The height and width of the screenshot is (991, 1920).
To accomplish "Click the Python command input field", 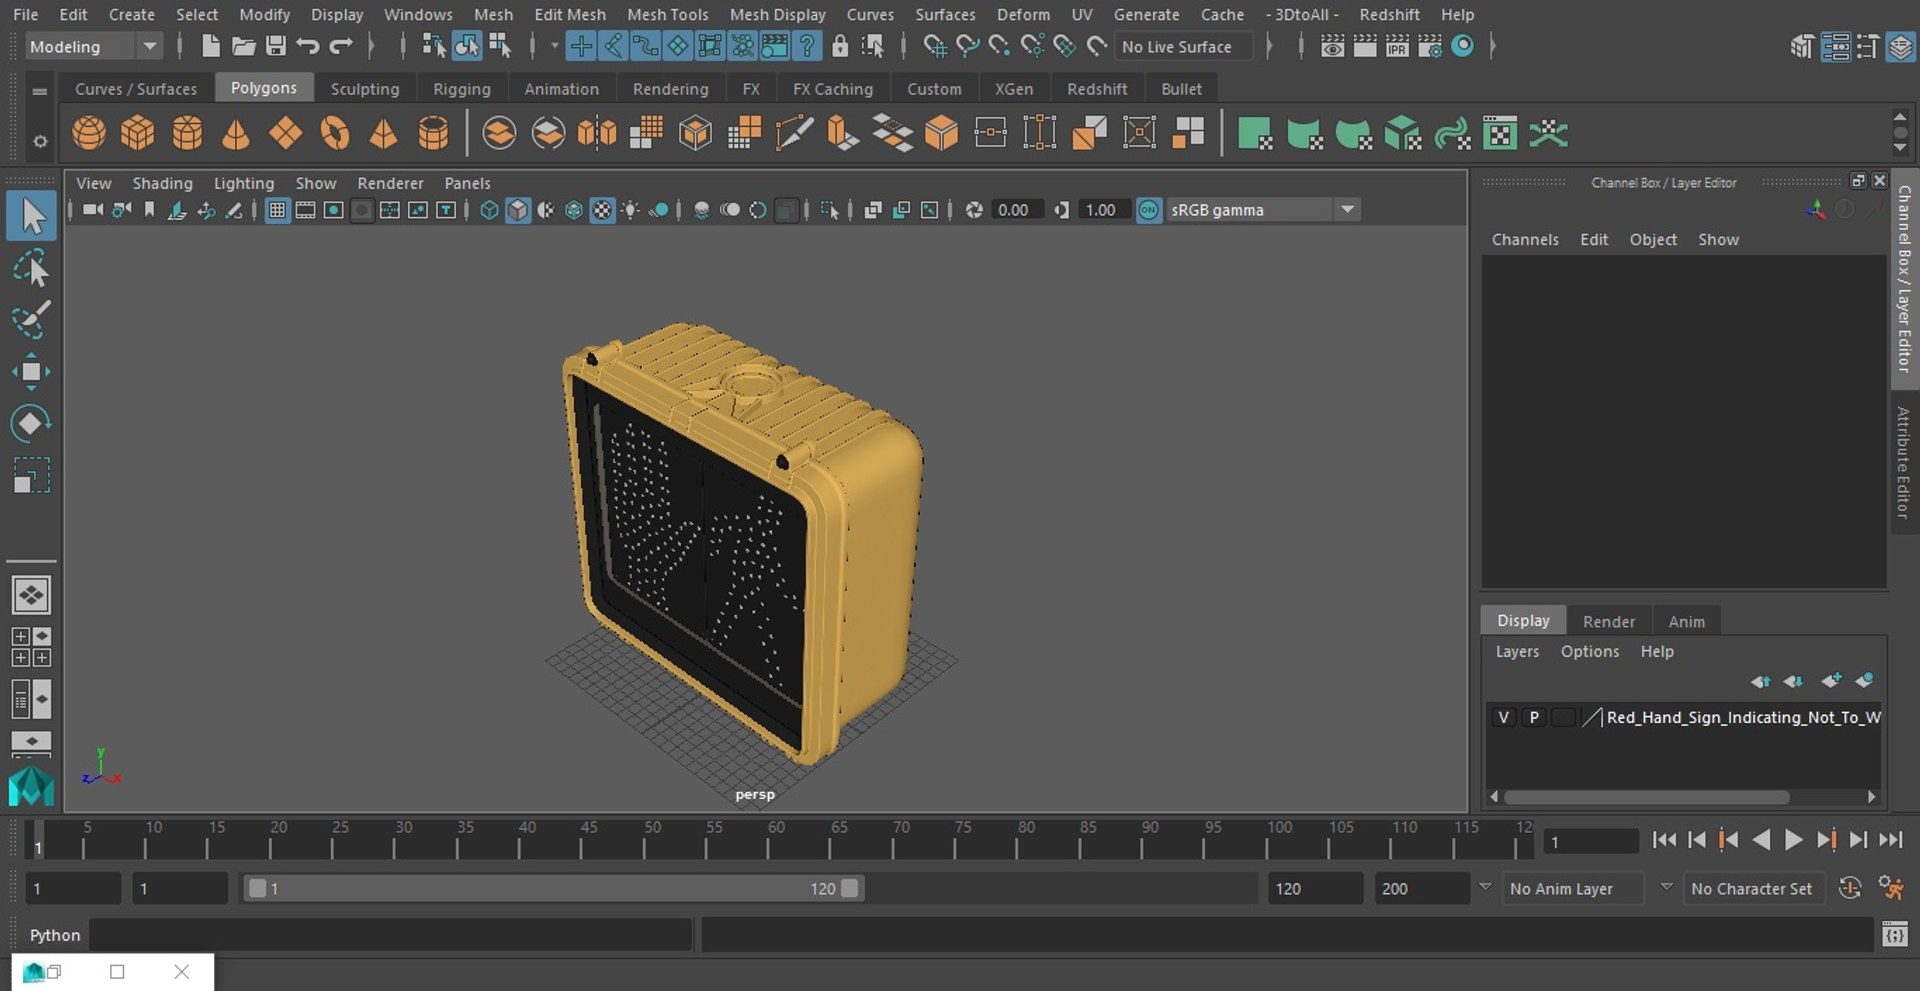I will pyautogui.click(x=390, y=935).
